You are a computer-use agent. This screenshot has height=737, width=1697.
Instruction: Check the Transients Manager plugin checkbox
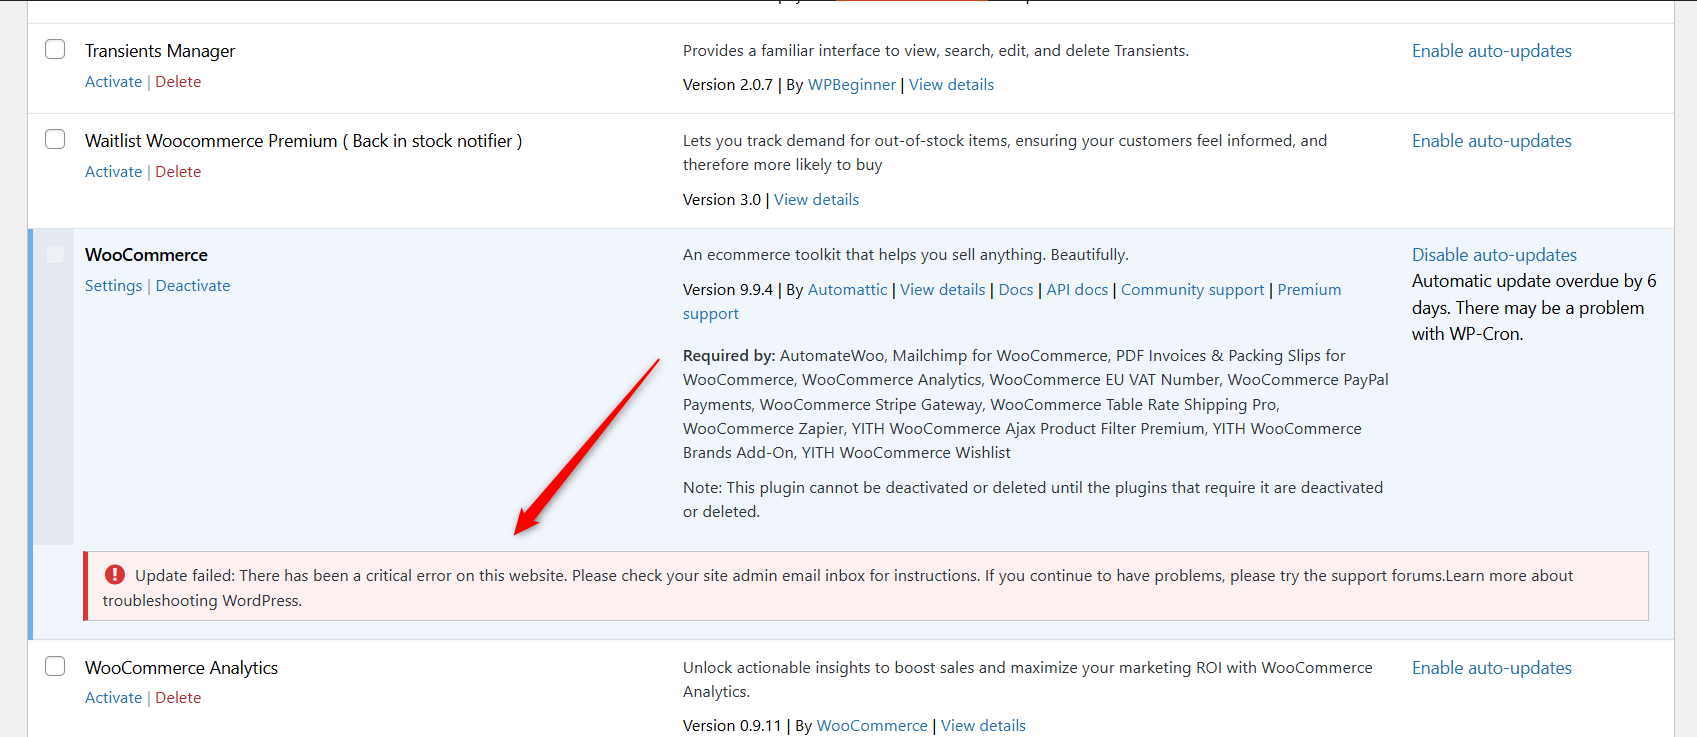point(55,49)
